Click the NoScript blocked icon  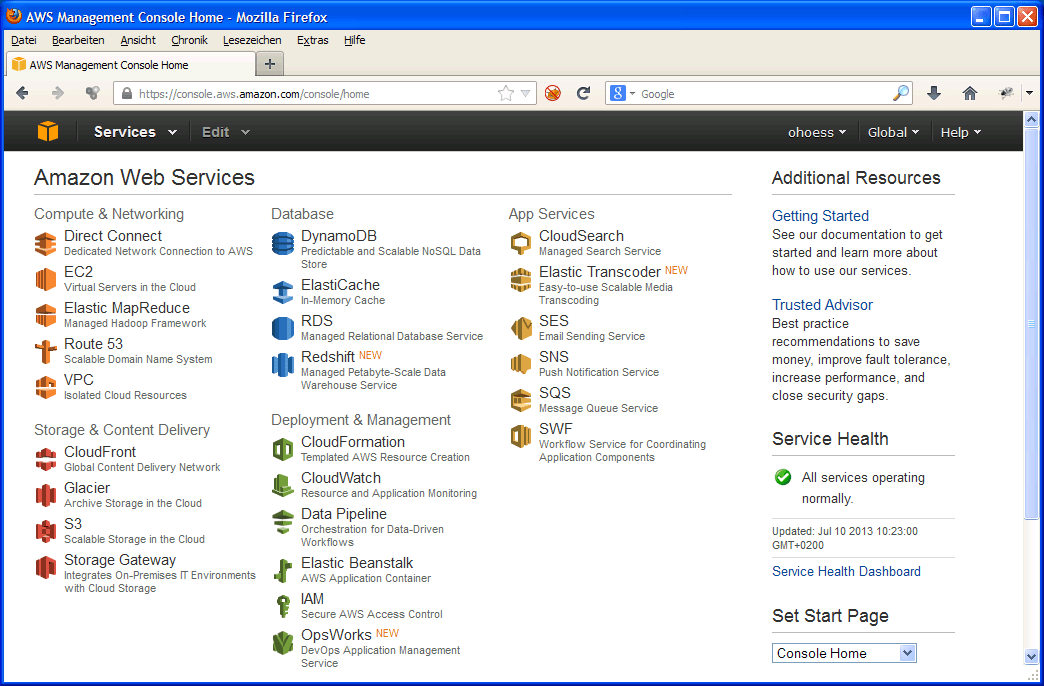pos(553,93)
